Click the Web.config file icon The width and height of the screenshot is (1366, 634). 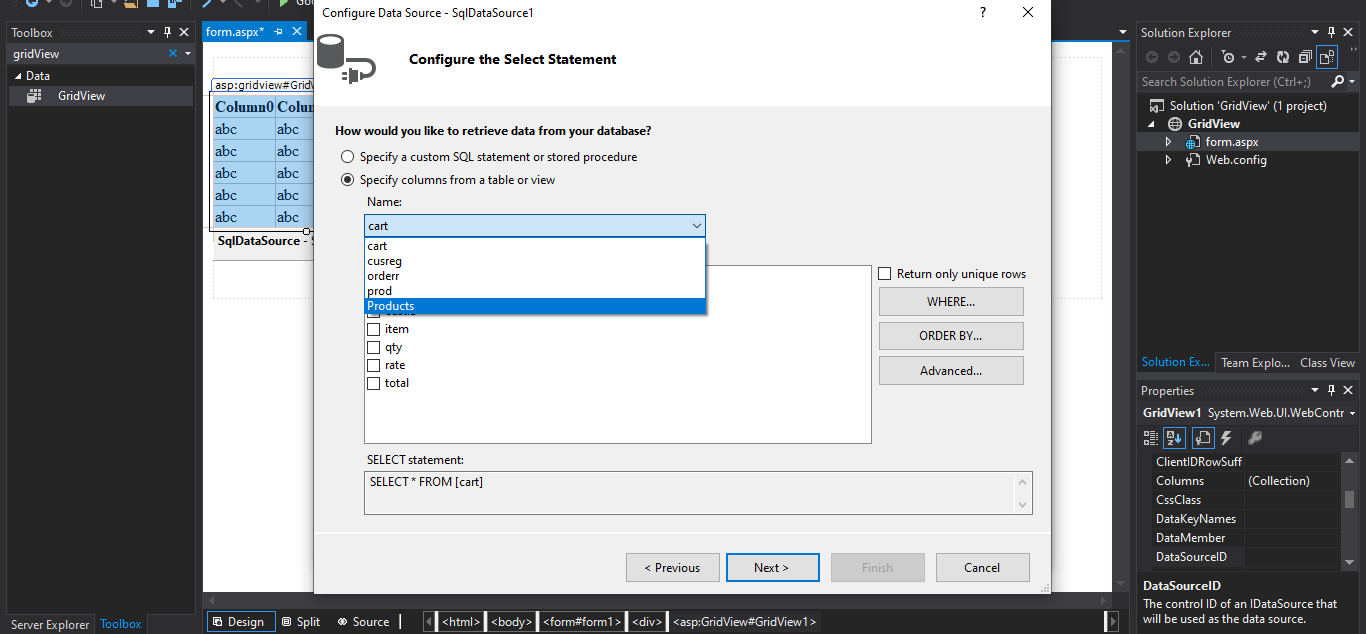(1193, 160)
